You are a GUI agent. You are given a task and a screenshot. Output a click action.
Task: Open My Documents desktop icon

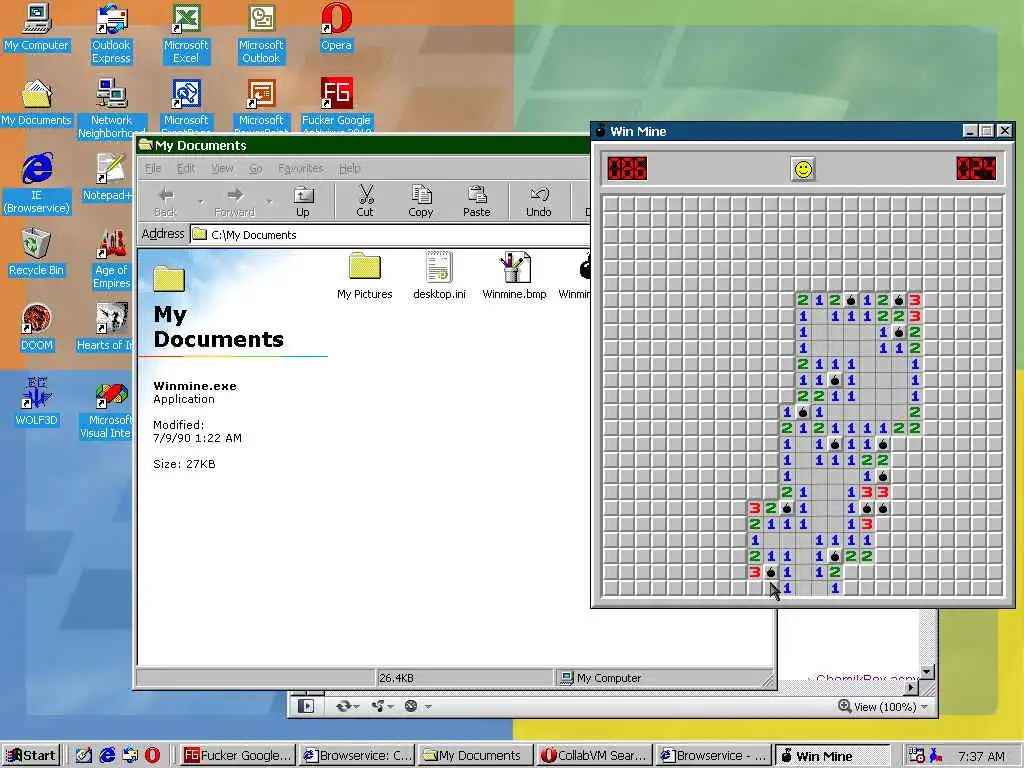point(36,103)
